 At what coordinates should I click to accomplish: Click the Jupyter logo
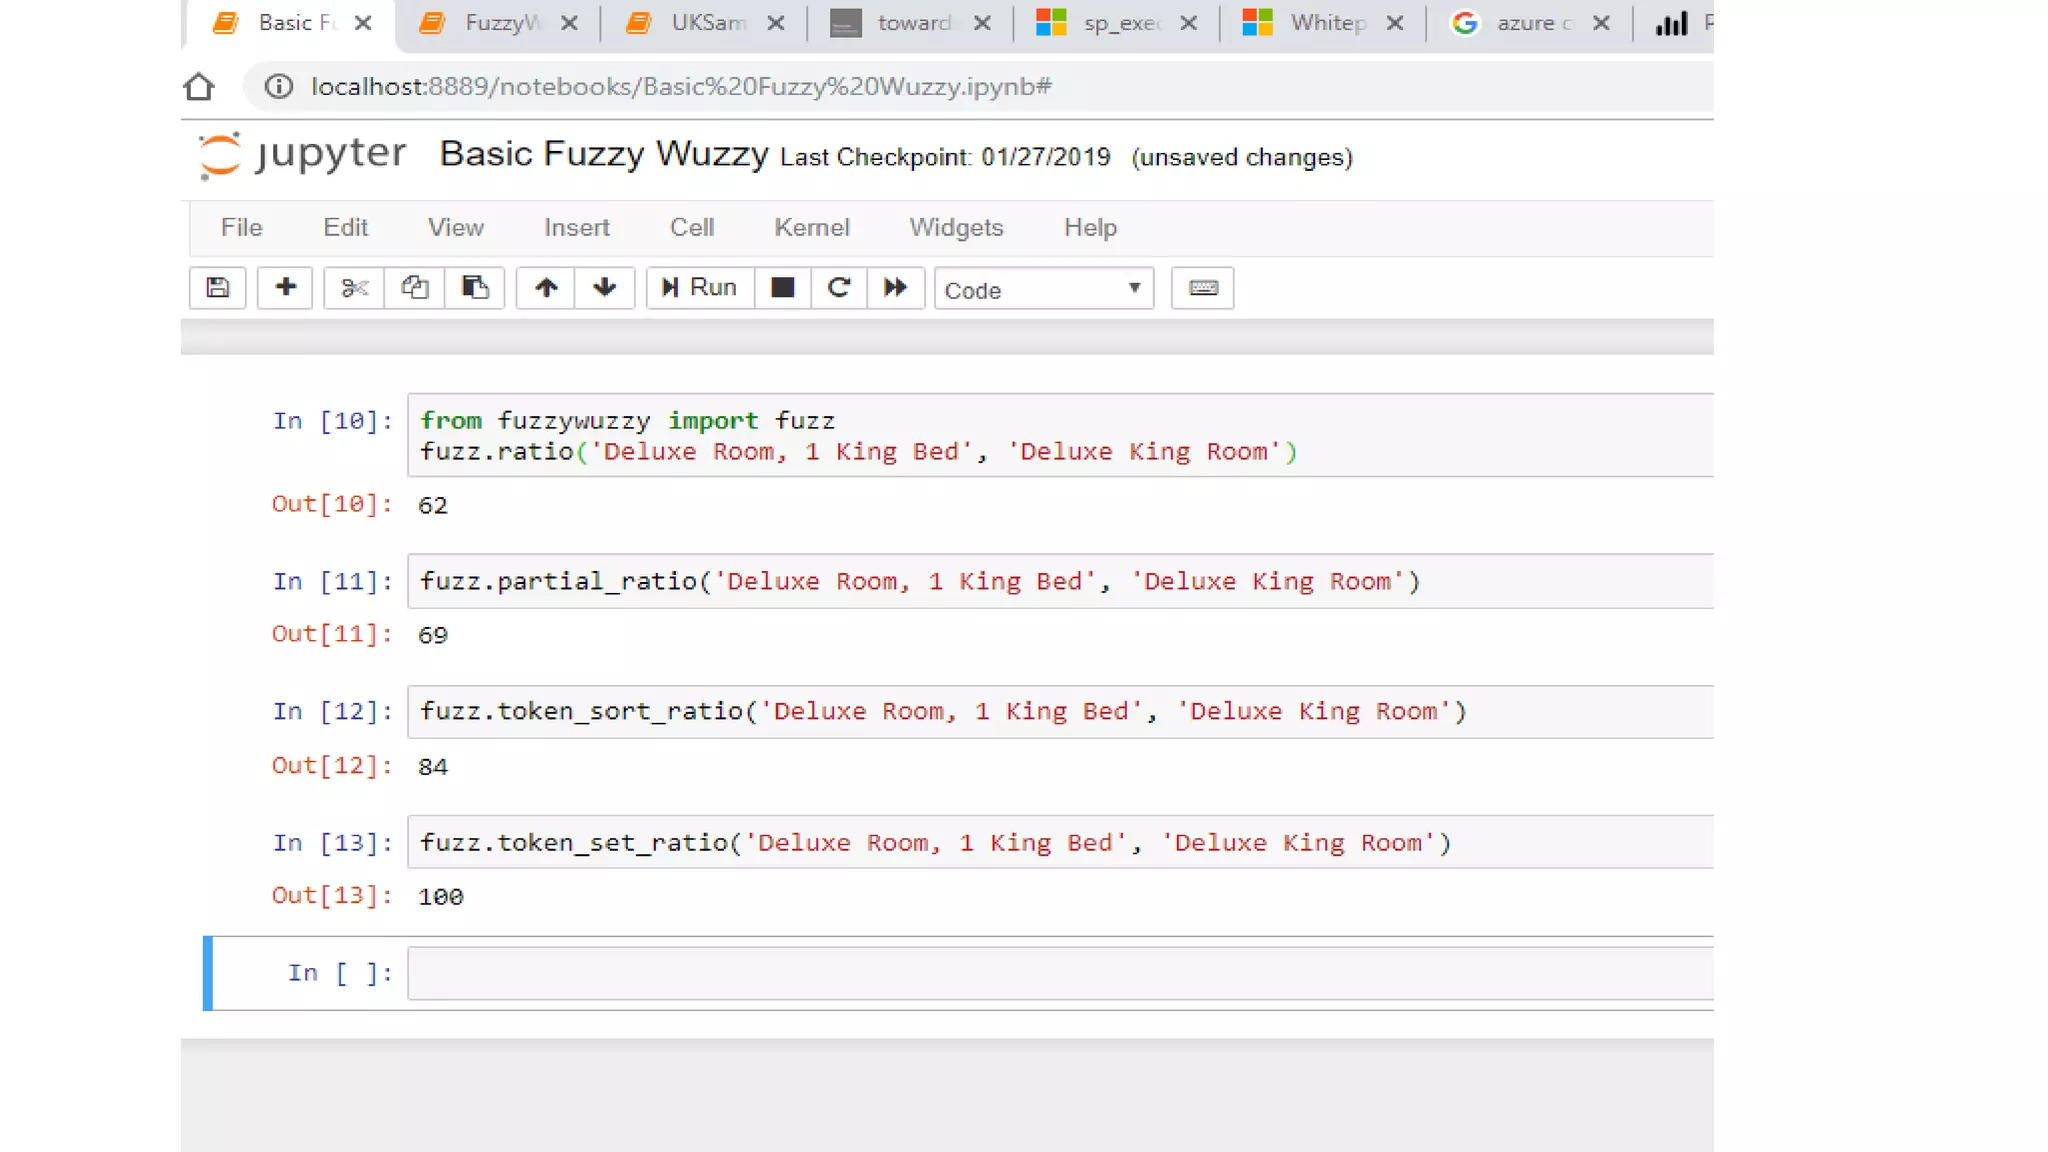(x=303, y=155)
